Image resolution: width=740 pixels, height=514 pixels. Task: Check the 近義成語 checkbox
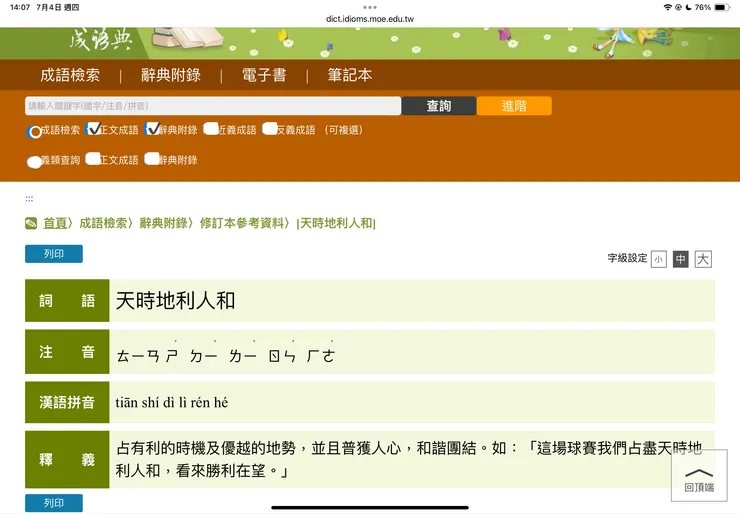pos(211,128)
